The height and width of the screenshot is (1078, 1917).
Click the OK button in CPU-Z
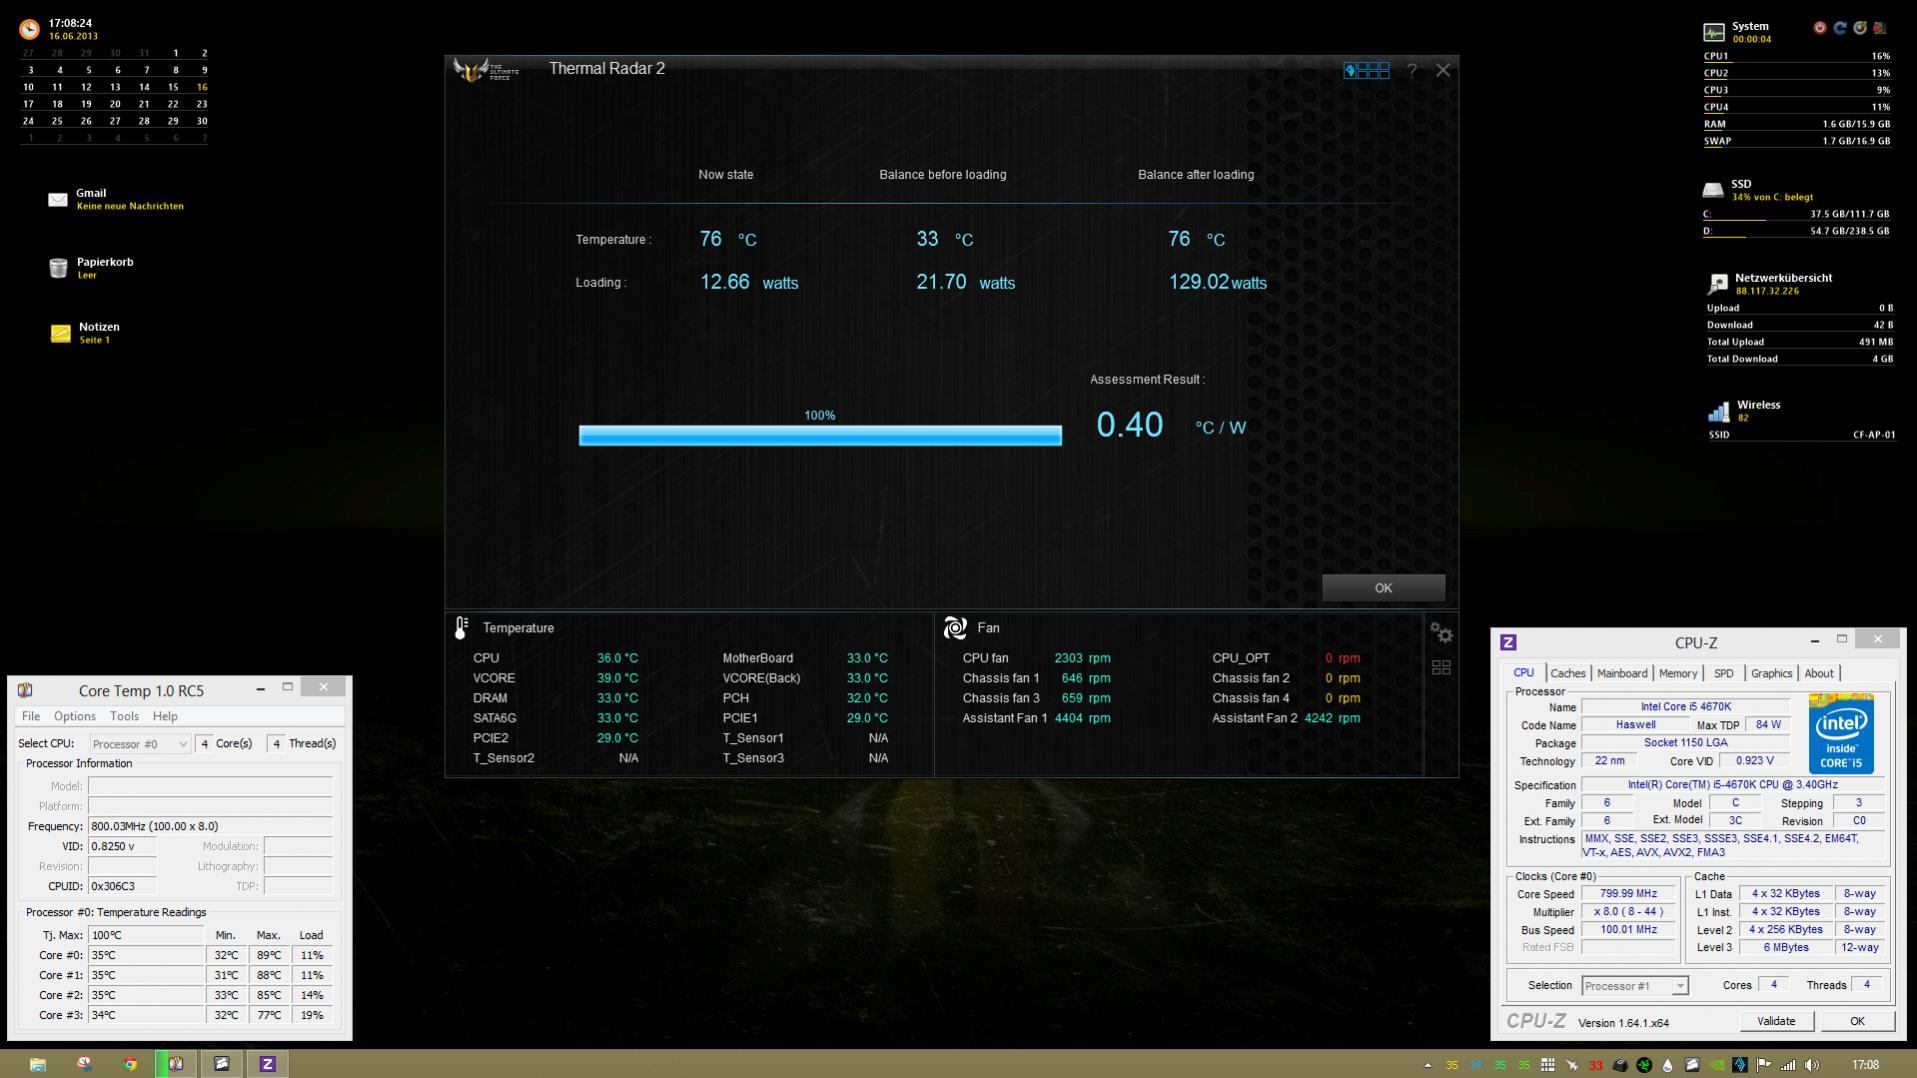tap(1856, 1021)
